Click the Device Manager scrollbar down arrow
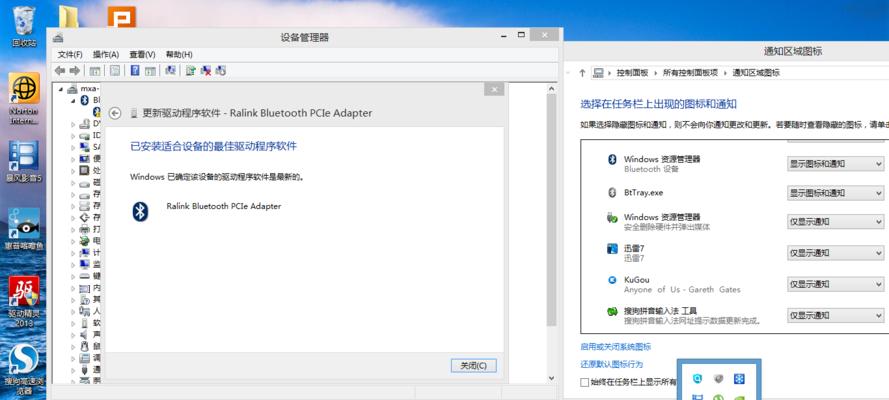The height and width of the screenshot is (400, 889). [551, 378]
